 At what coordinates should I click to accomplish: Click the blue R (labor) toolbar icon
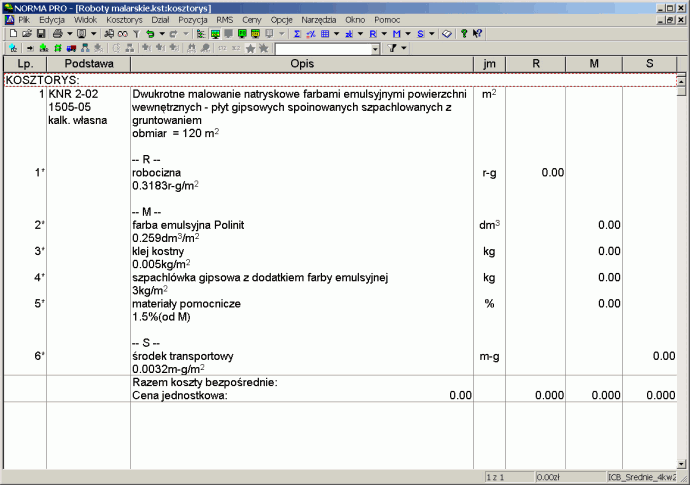(373, 34)
